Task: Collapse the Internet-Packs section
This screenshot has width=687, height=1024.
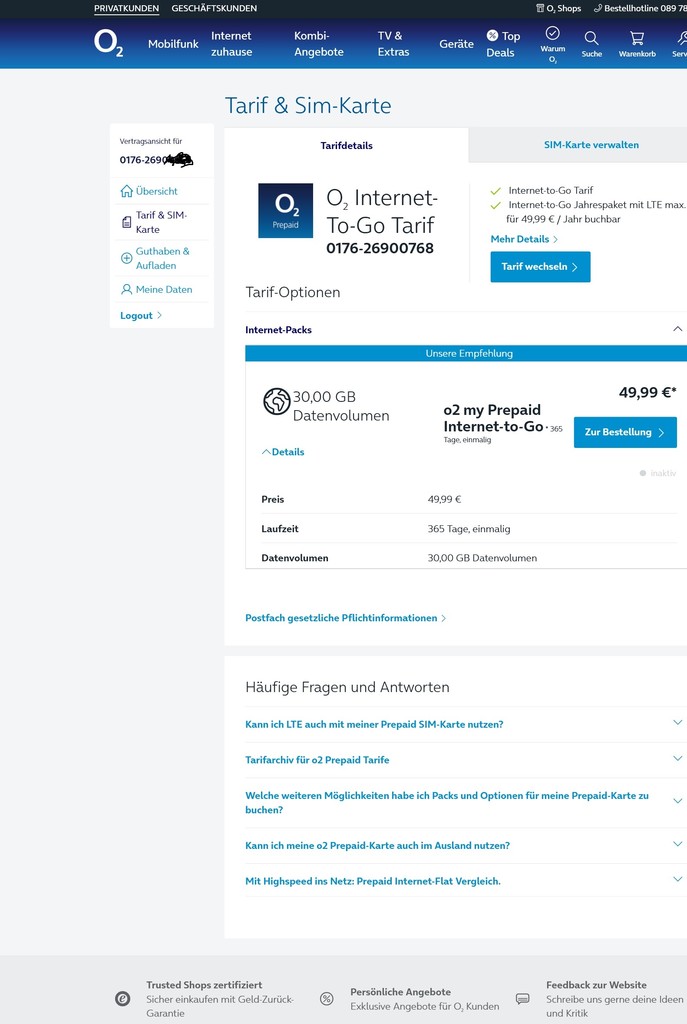Action: (x=677, y=329)
